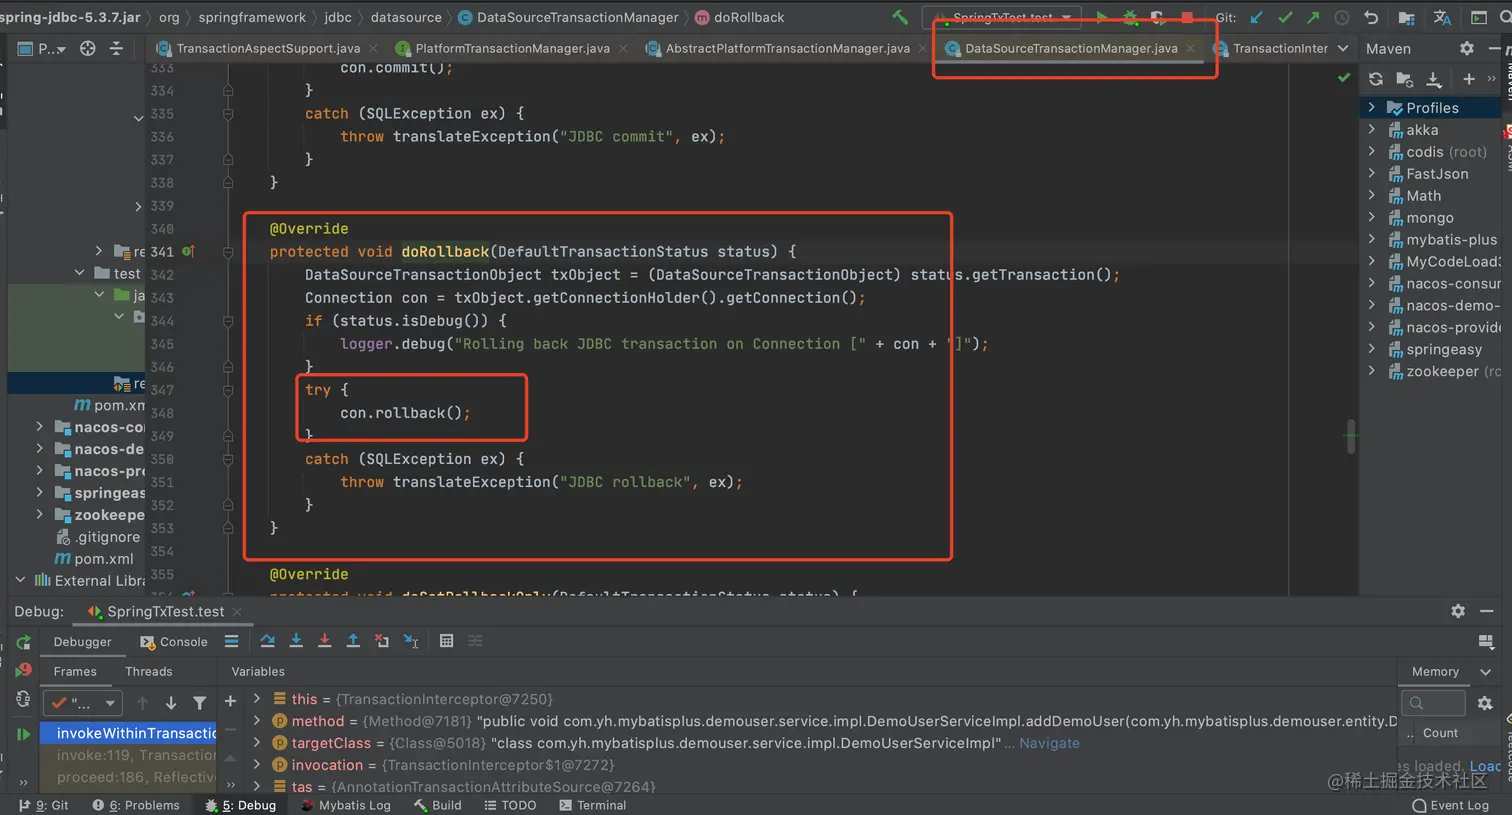The image size is (1512, 815).
Task: Click Step Out debugger icon
Action: pos(353,641)
